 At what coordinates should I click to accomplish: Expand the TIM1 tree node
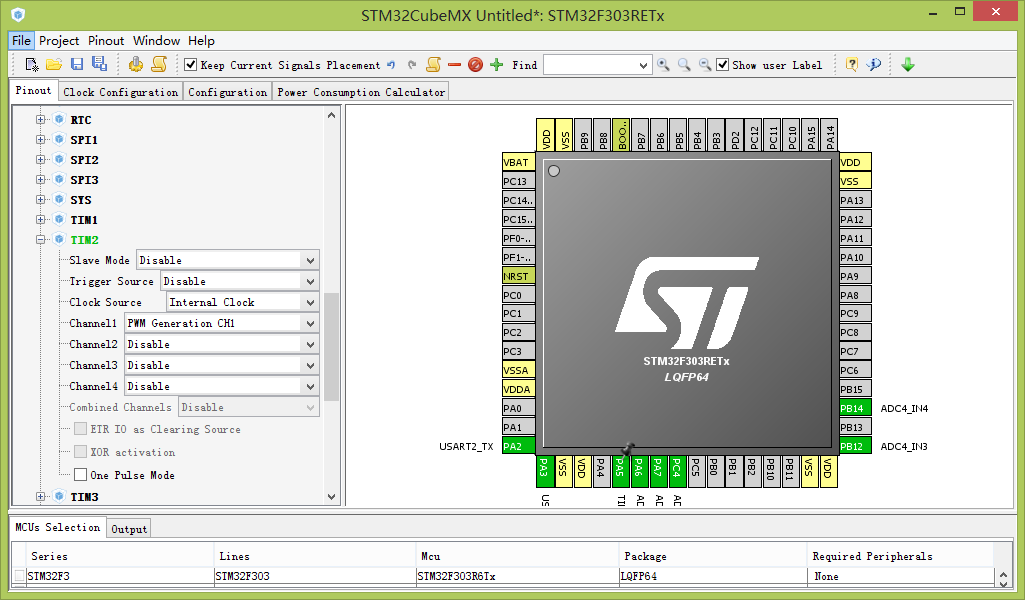(x=41, y=220)
